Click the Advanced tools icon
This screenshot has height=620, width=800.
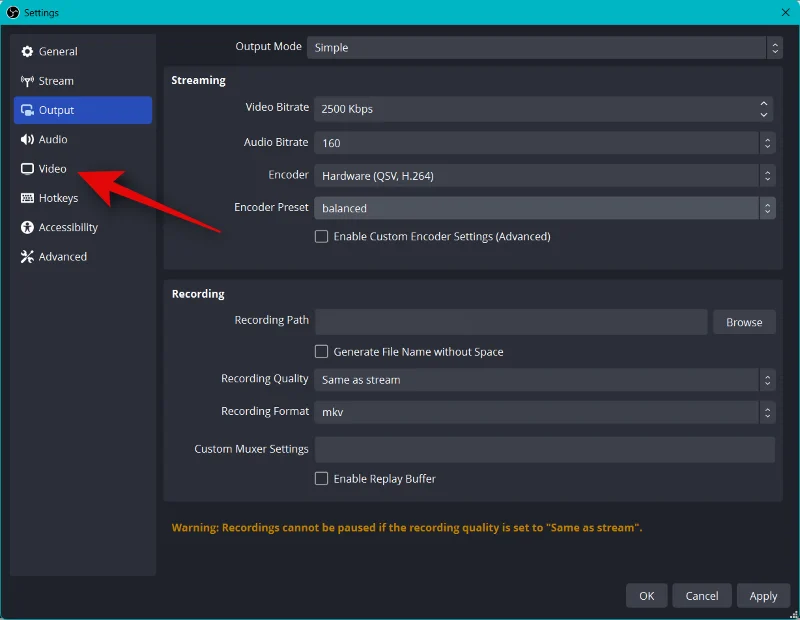pyautogui.click(x=27, y=257)
